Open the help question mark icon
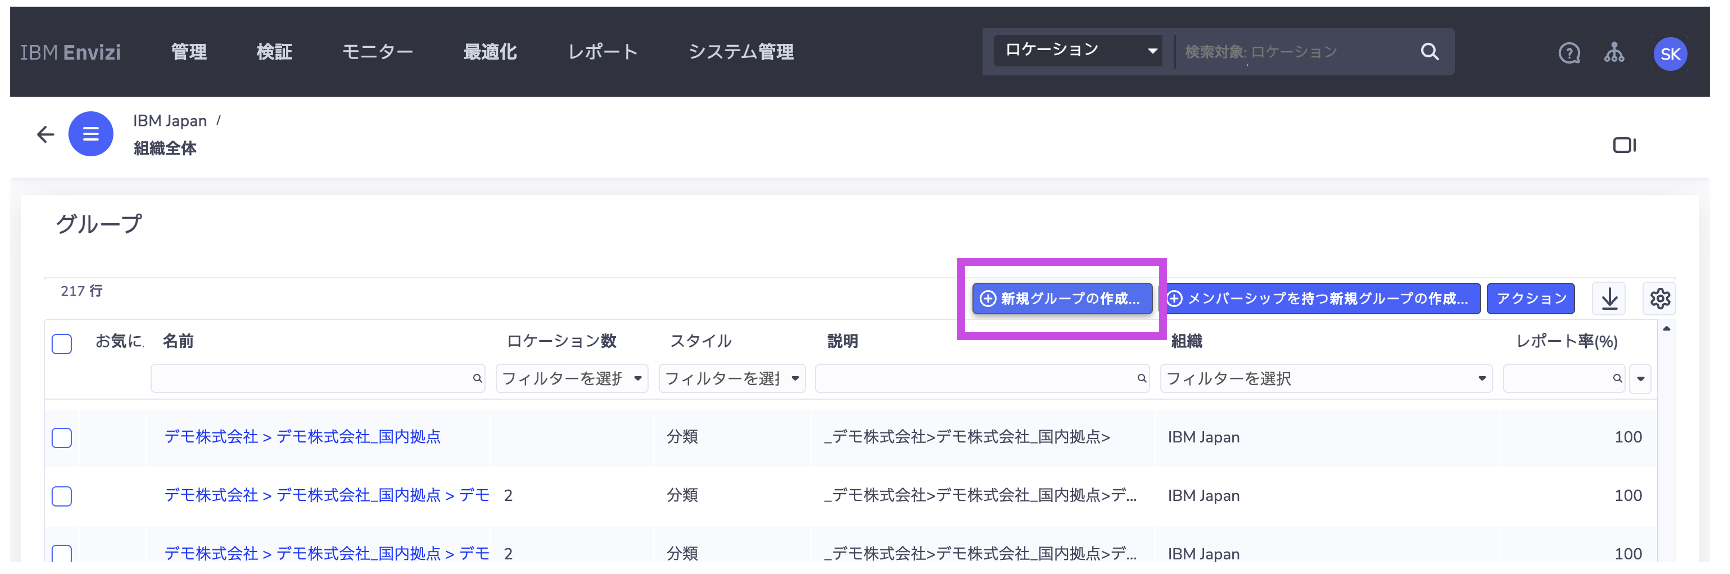The image size is (1730, 574). (1569, 53)
